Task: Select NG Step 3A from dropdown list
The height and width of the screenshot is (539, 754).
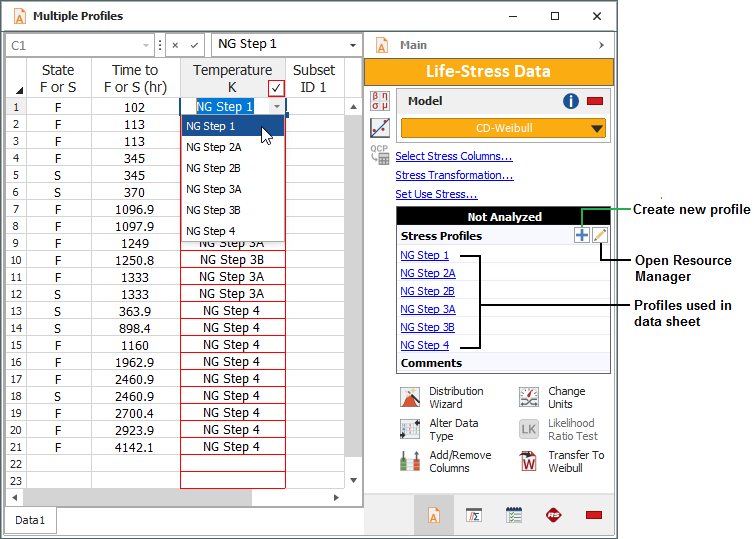Action: point(214,189)
